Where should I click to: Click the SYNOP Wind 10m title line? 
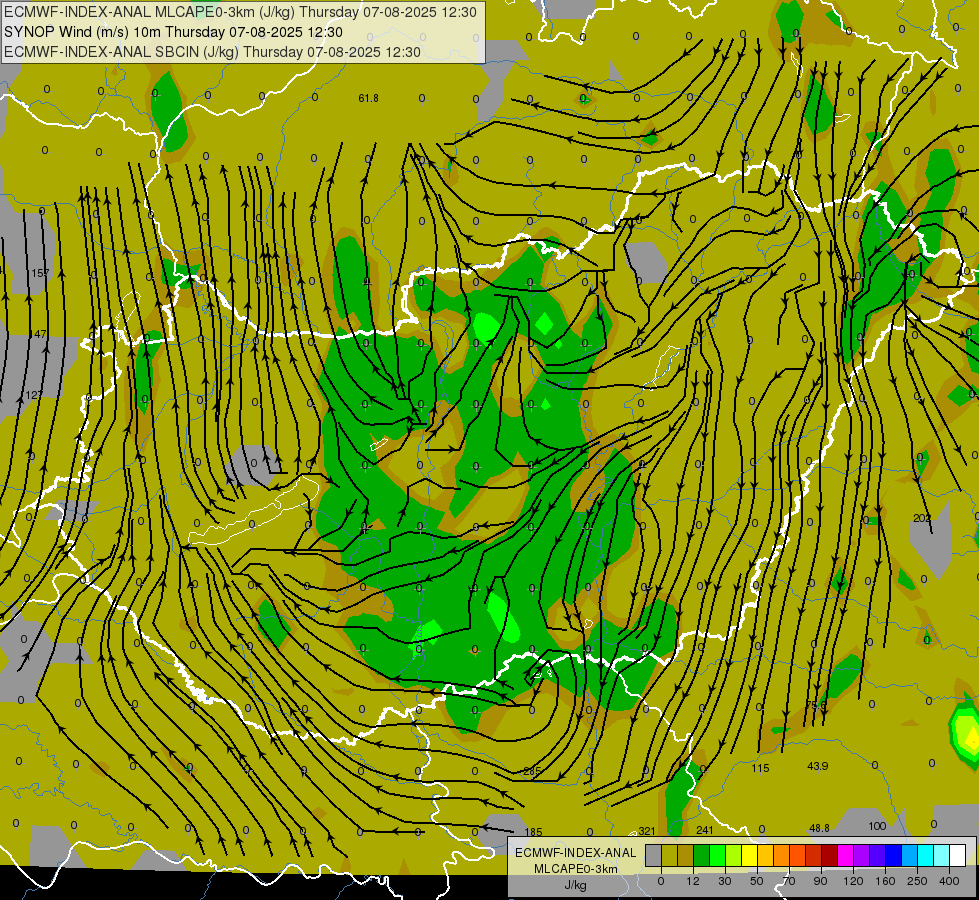pos(173,32)
